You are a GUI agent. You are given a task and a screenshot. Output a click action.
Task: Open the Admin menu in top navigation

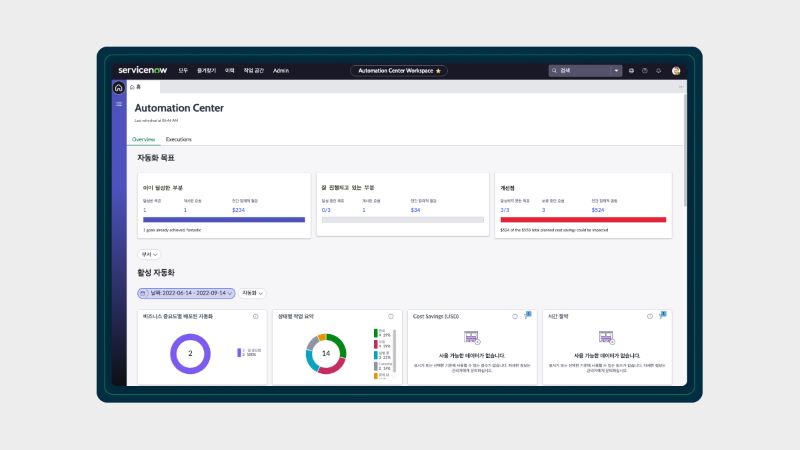[x=281, y=71]
